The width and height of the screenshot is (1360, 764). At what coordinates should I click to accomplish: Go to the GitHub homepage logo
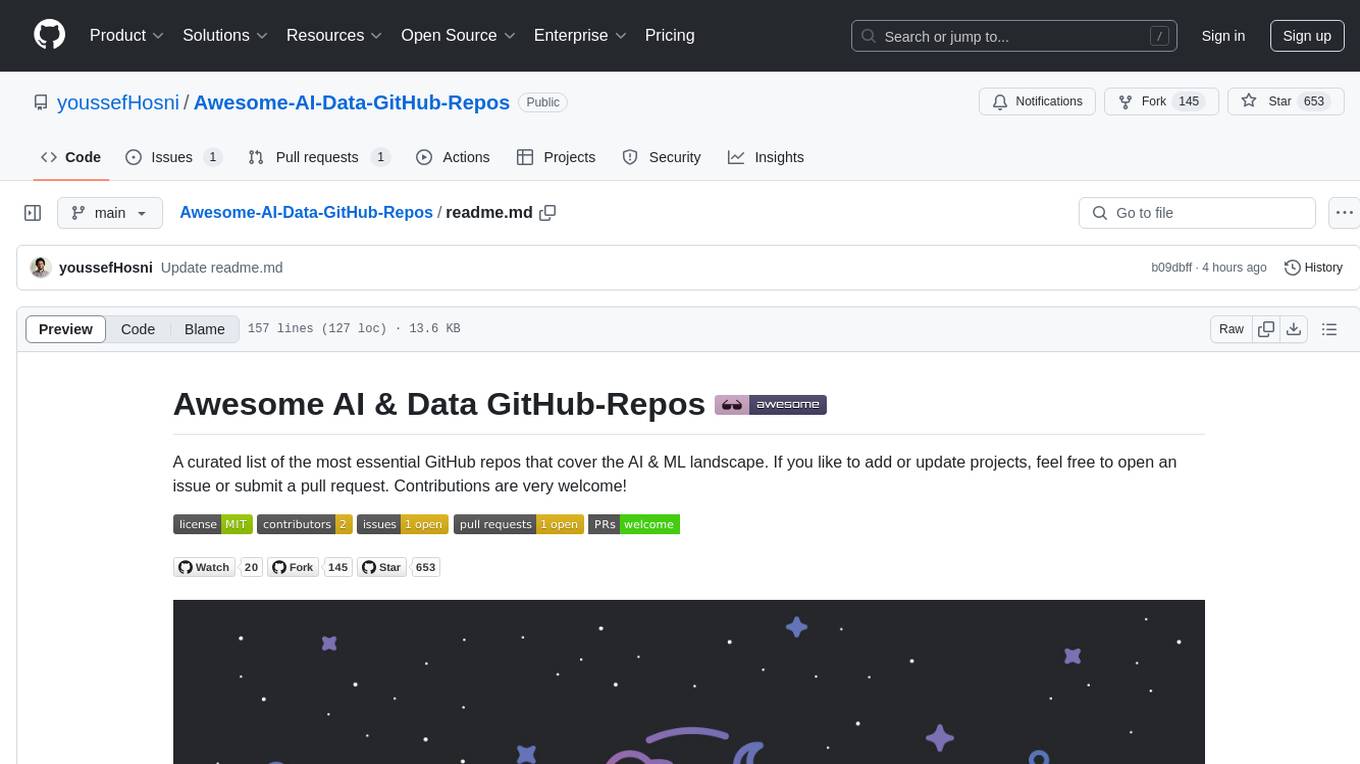point(49,35)
